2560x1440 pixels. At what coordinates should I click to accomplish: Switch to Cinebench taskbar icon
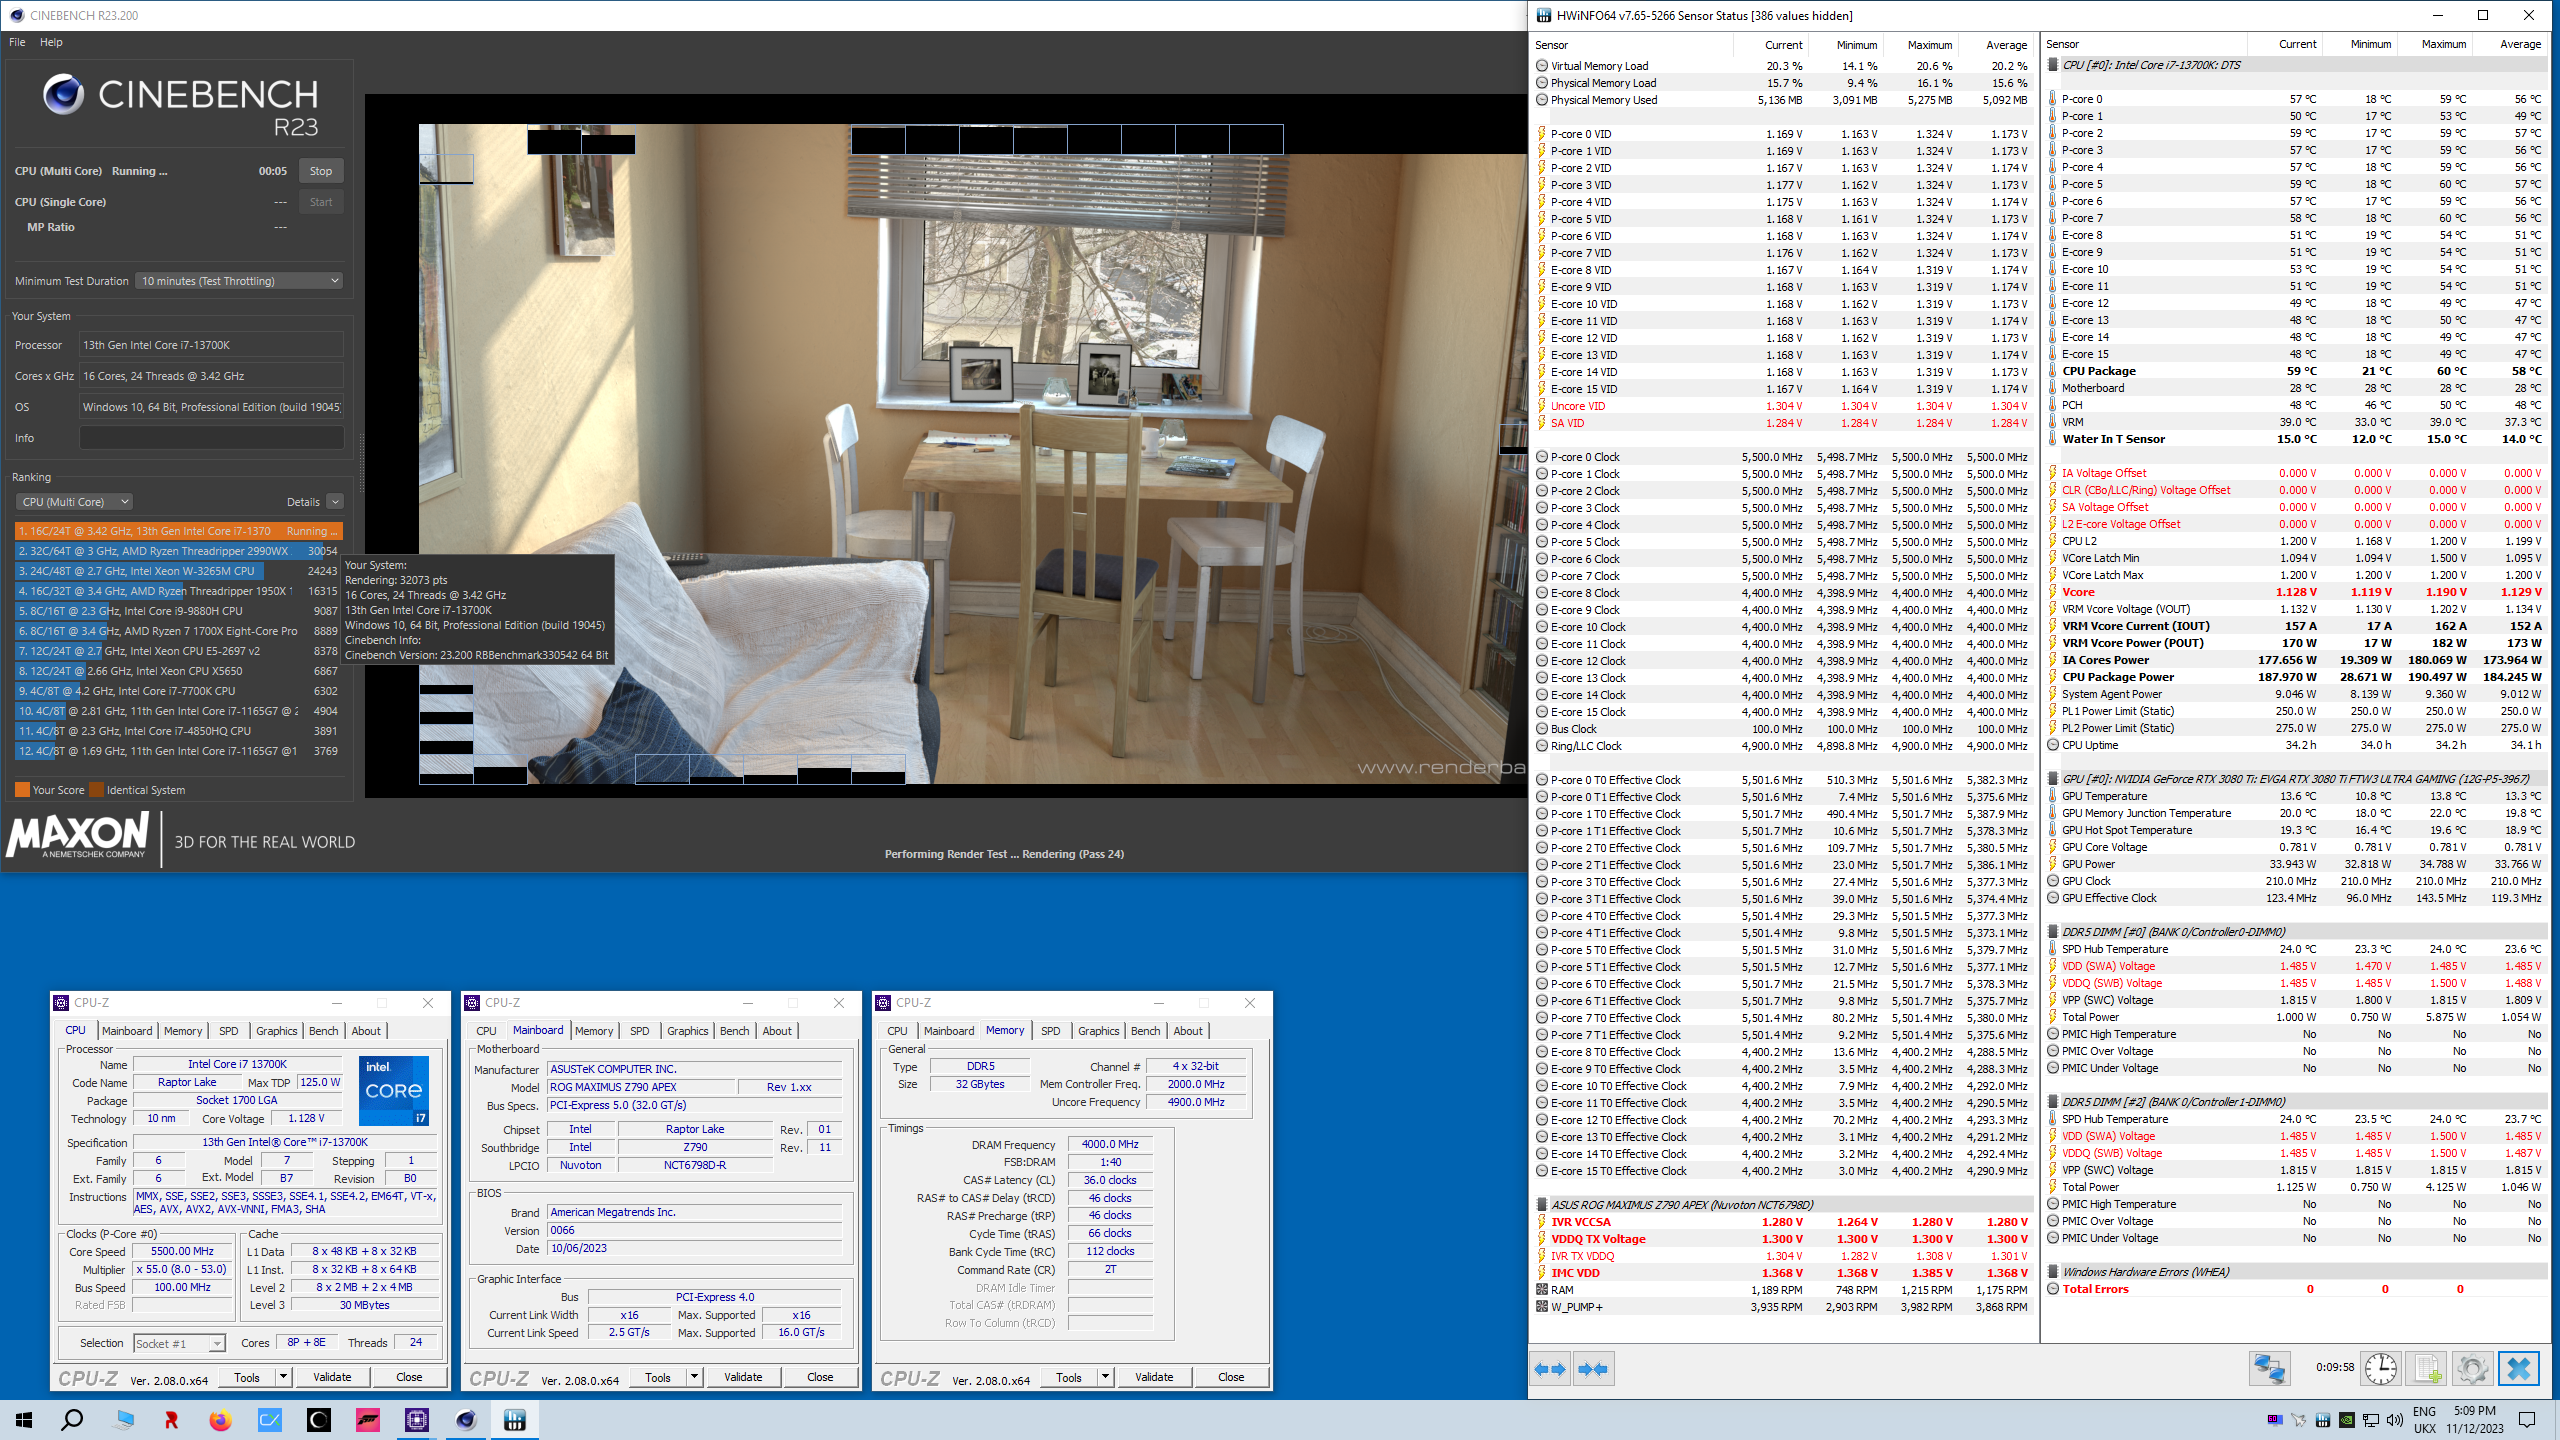click(x=466, y=1420)
